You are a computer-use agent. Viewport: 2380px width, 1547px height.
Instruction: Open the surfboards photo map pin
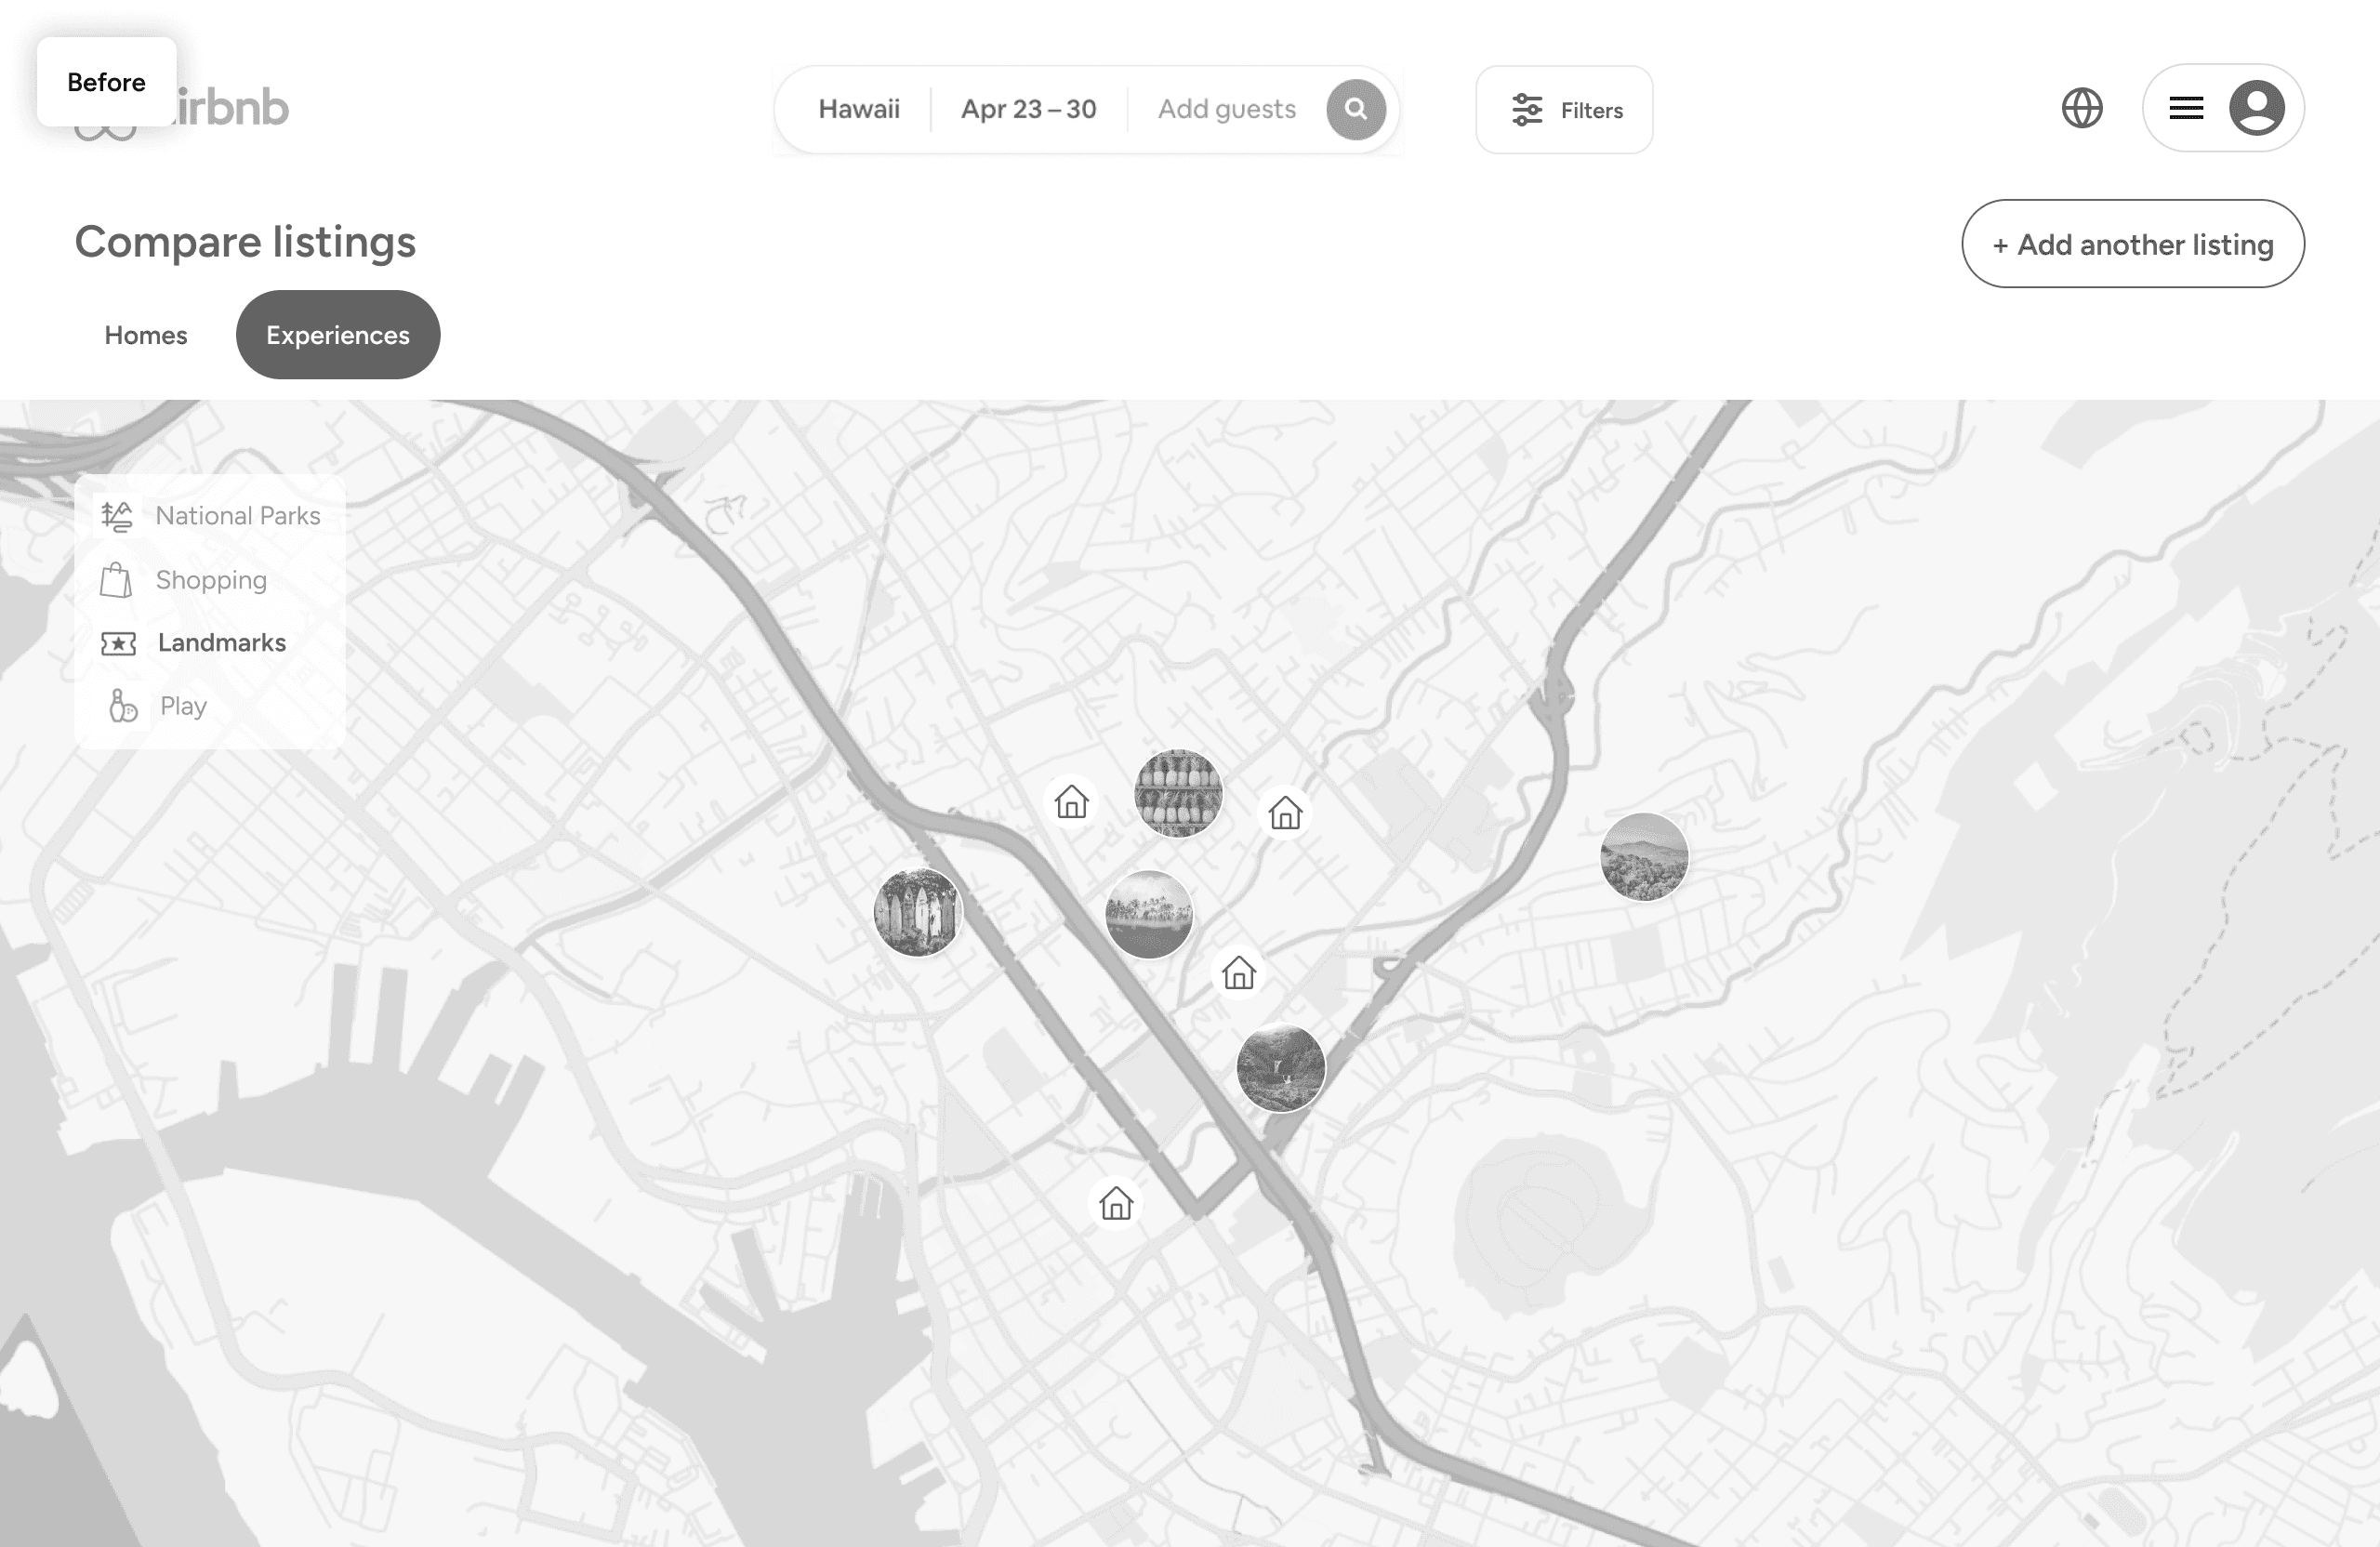click(916, 912)
